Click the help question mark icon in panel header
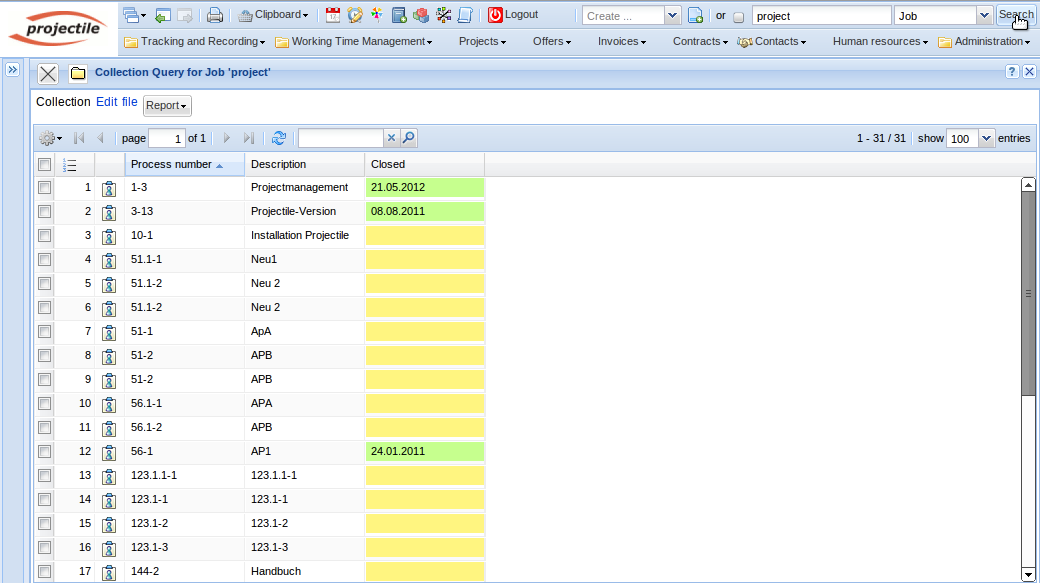 coord(1012,72)
